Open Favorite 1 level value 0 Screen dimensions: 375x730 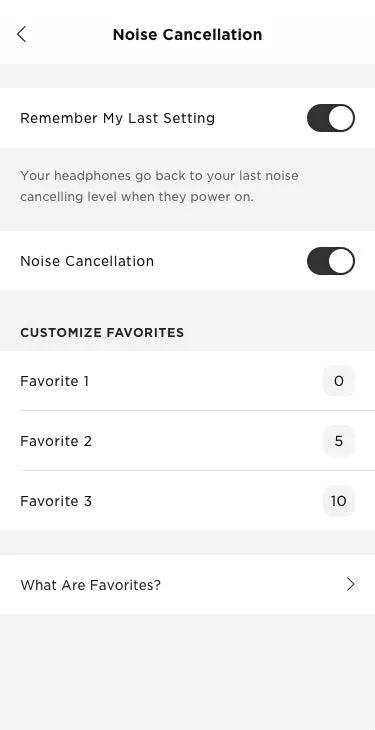pos(339,381)
